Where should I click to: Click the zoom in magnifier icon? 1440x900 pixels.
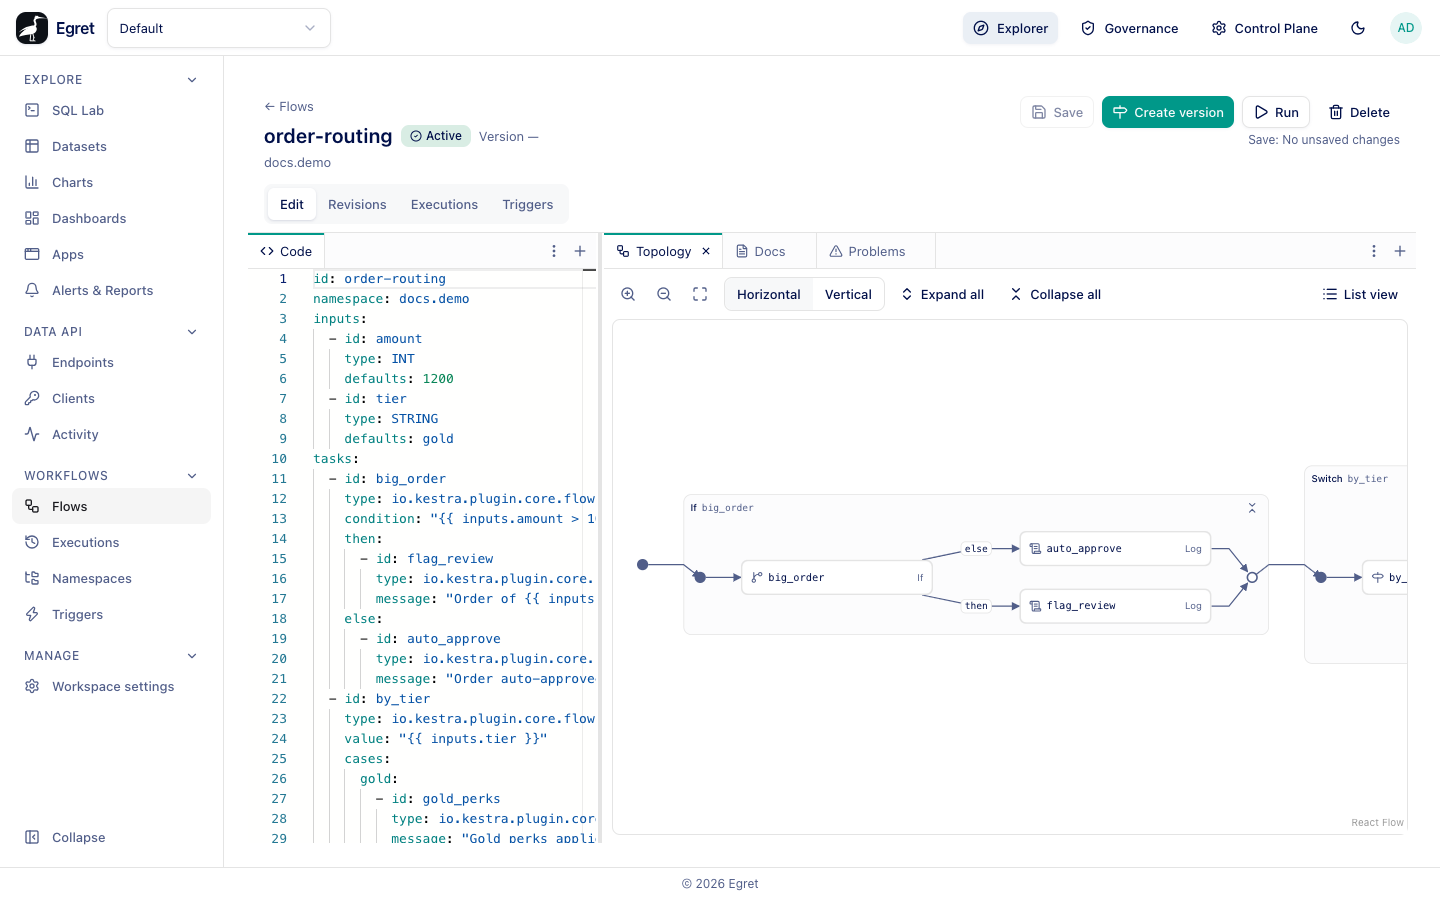(x=628, y=294)
